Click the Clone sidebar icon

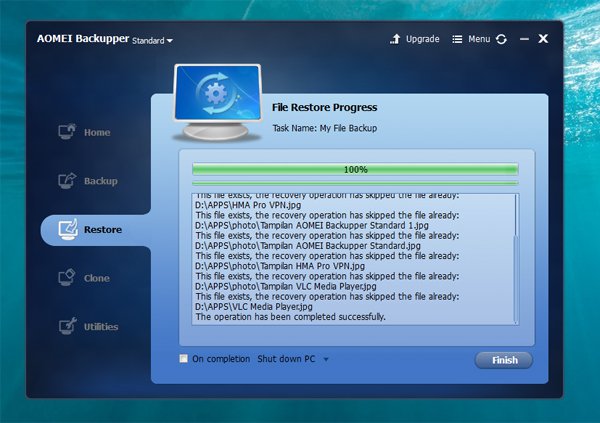pyautogui.click(x=67, y=277)
